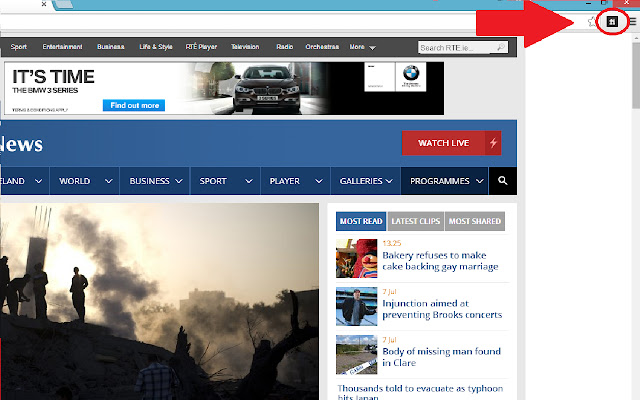Click the lightning bolt icon beside Watch Live
Viewport: 640px width, 400px height.
point(493,143)
